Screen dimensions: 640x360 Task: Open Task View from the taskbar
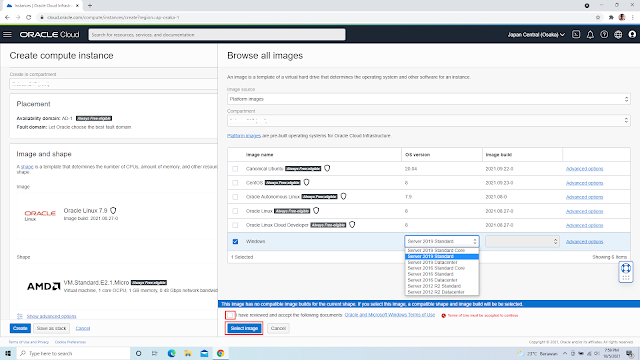(x=155, y=353)
